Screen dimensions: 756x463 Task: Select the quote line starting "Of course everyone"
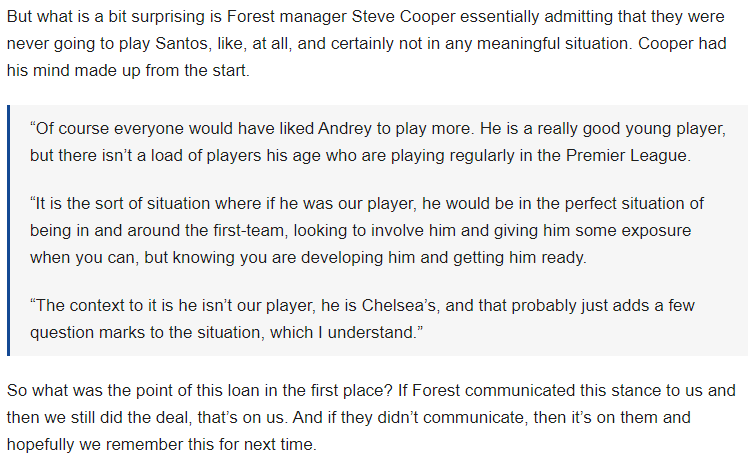(378, 128)
